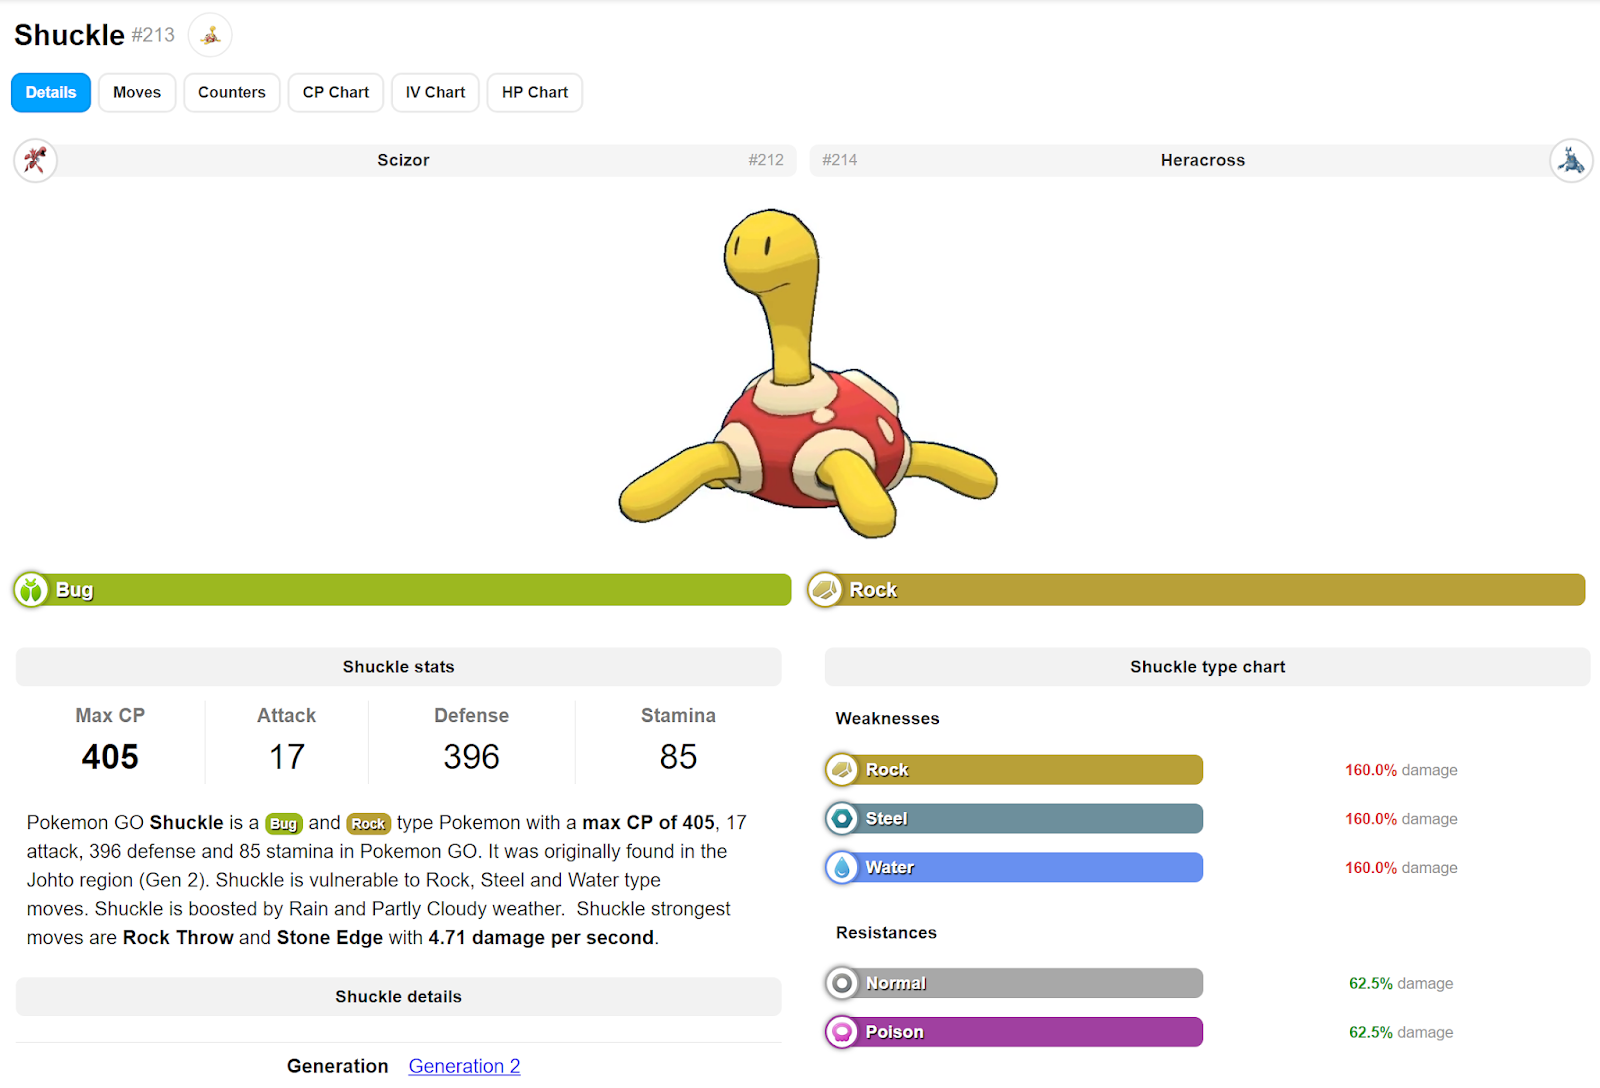The width and height of the screenshot is (1600, 1088).
Task: Click the inline Rock type badge in description
Action: coord(369,824)
